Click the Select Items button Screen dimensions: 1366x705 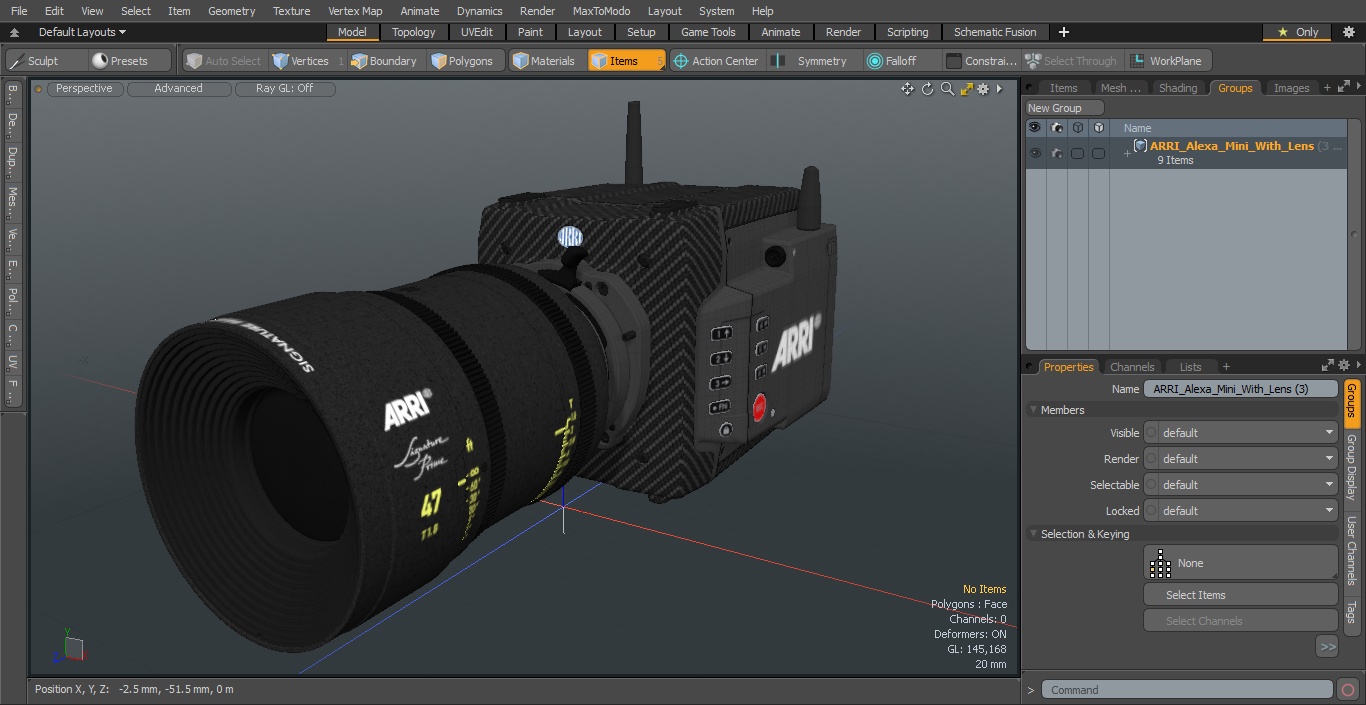1241,595
